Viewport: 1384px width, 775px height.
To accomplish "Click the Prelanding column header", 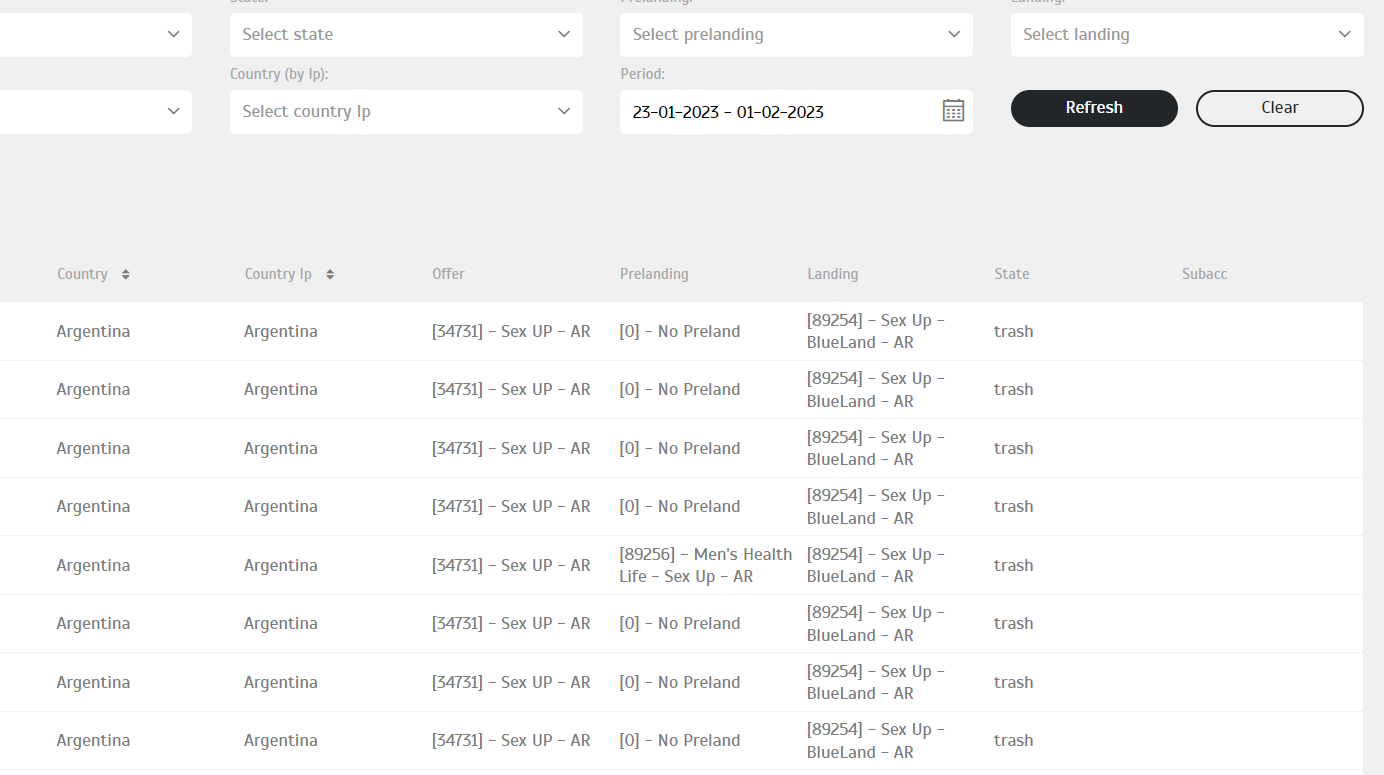I will coord(654,274).
